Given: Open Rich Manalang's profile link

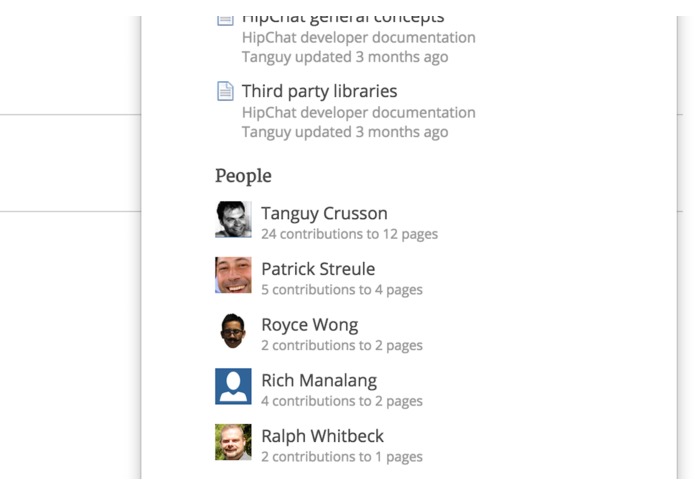Looking at the screenshot, I should (319, 381).
